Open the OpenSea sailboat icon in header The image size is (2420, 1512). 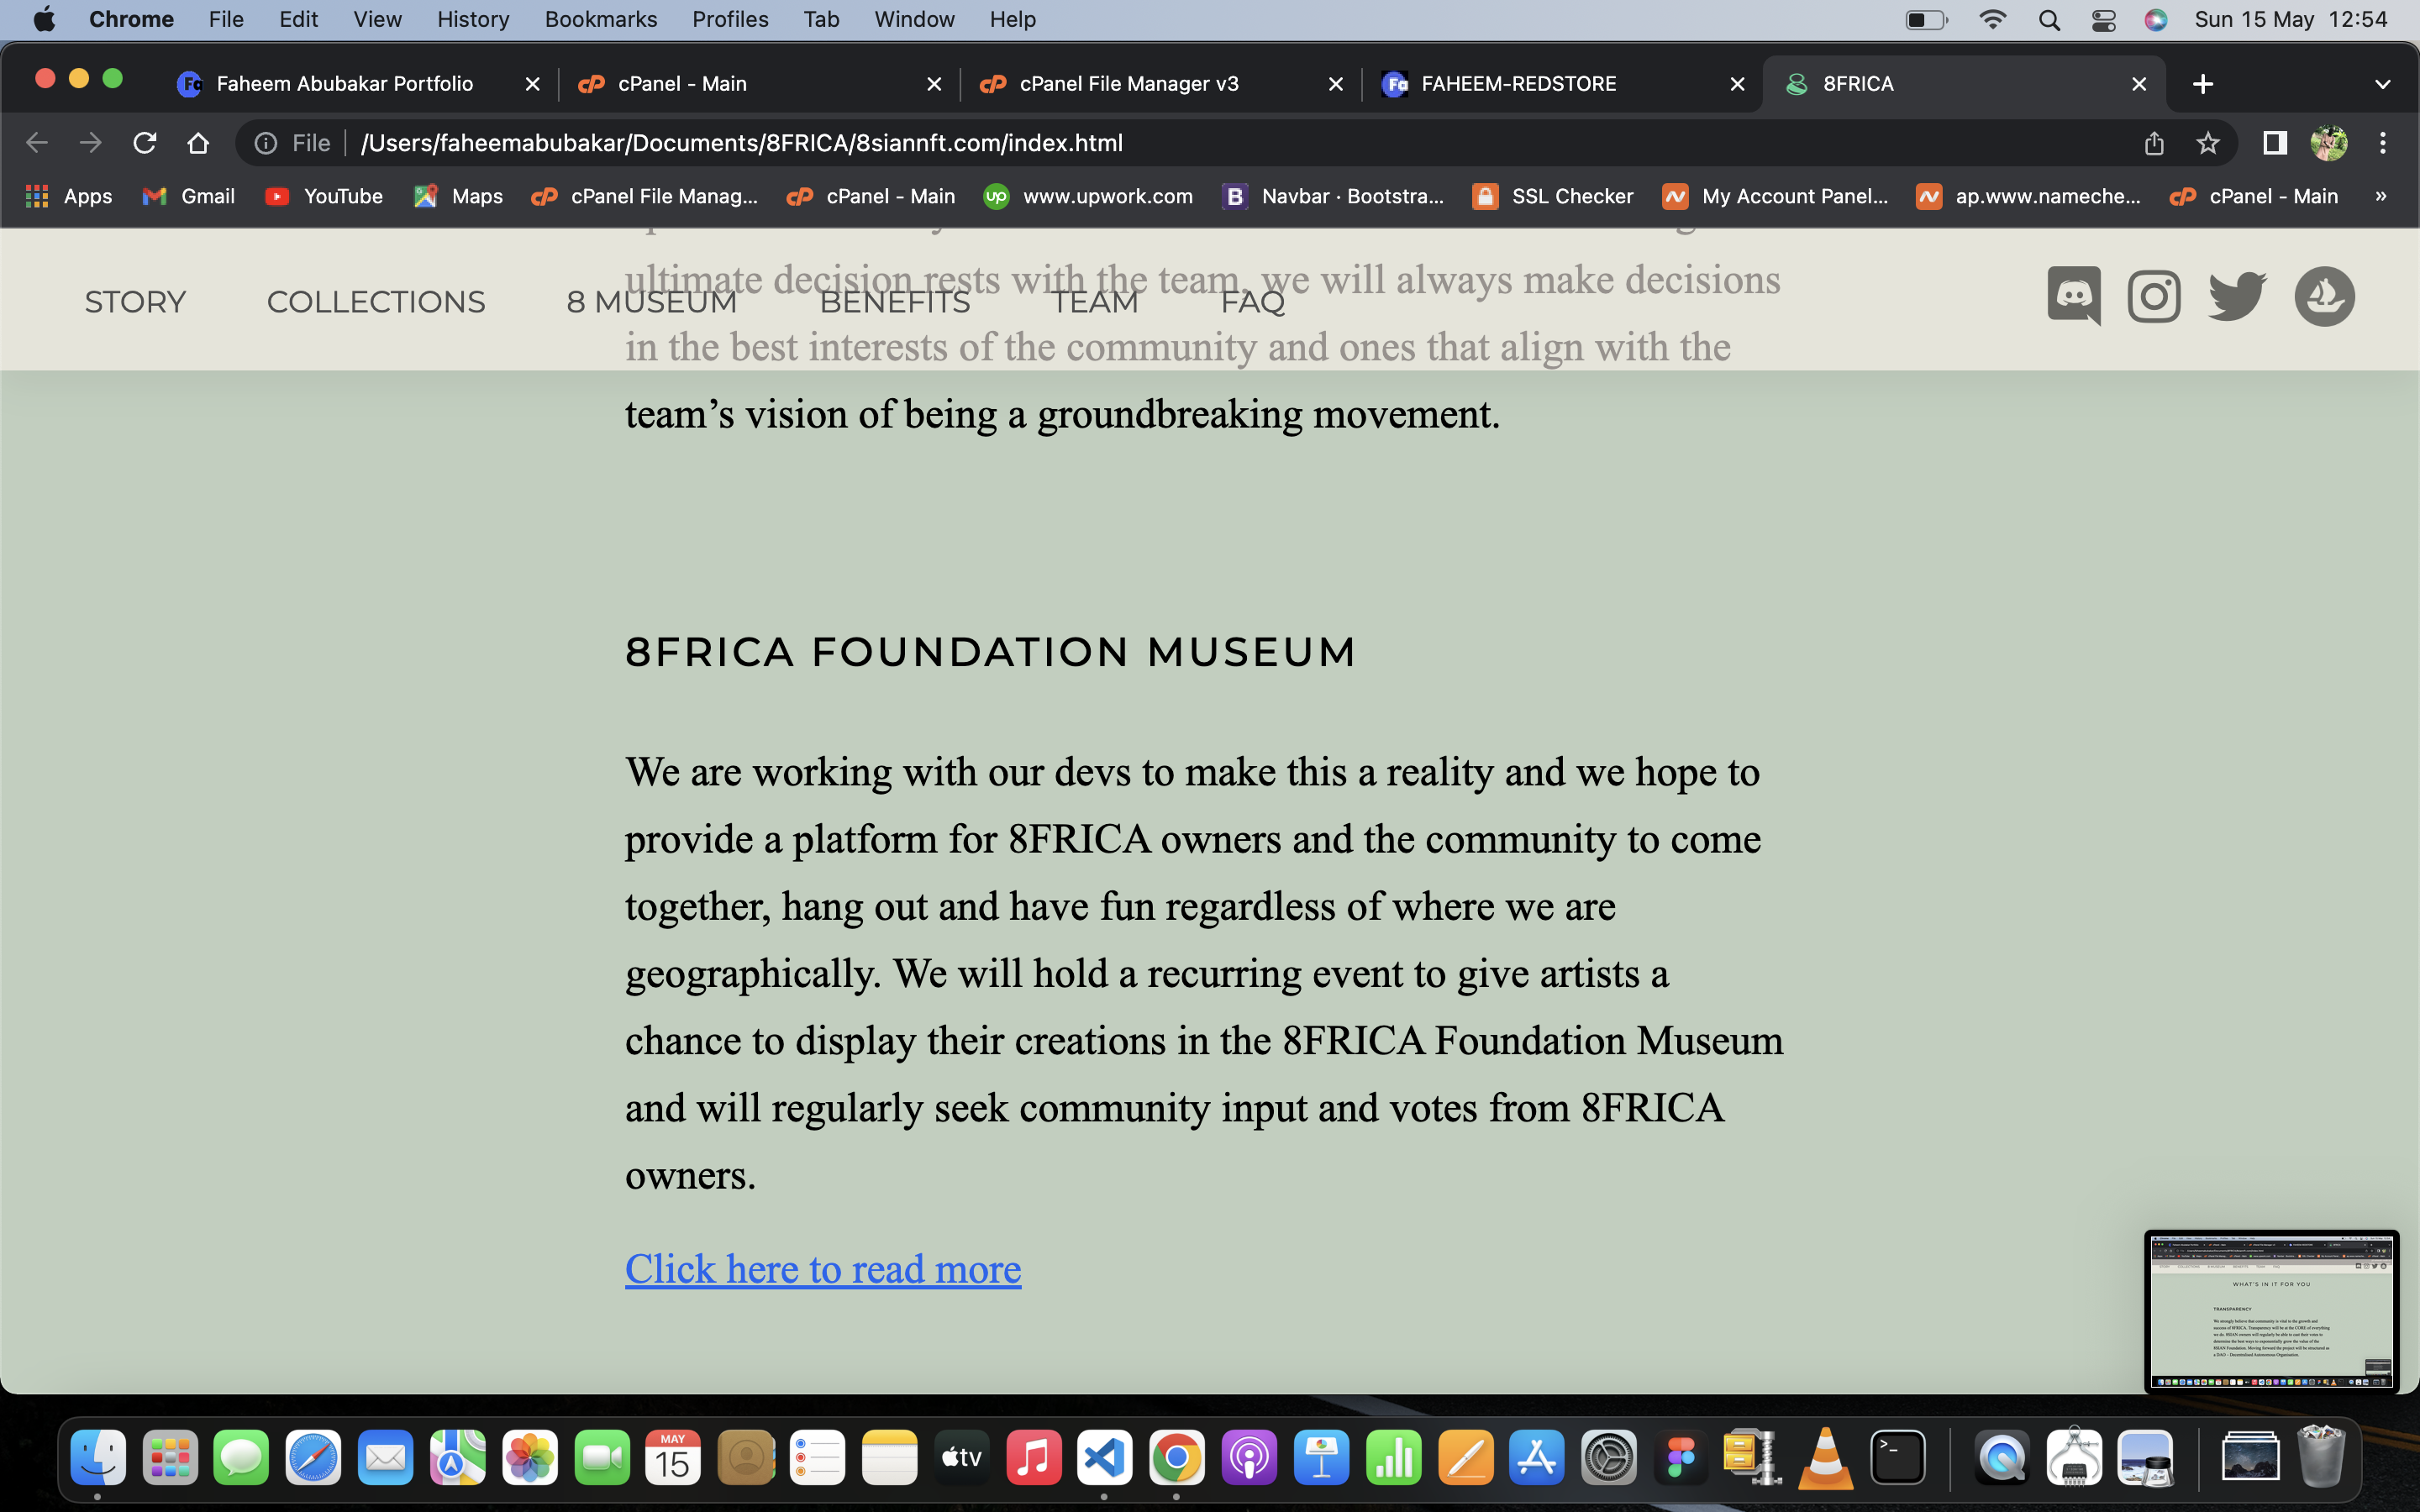click(x=2324, y=296)
